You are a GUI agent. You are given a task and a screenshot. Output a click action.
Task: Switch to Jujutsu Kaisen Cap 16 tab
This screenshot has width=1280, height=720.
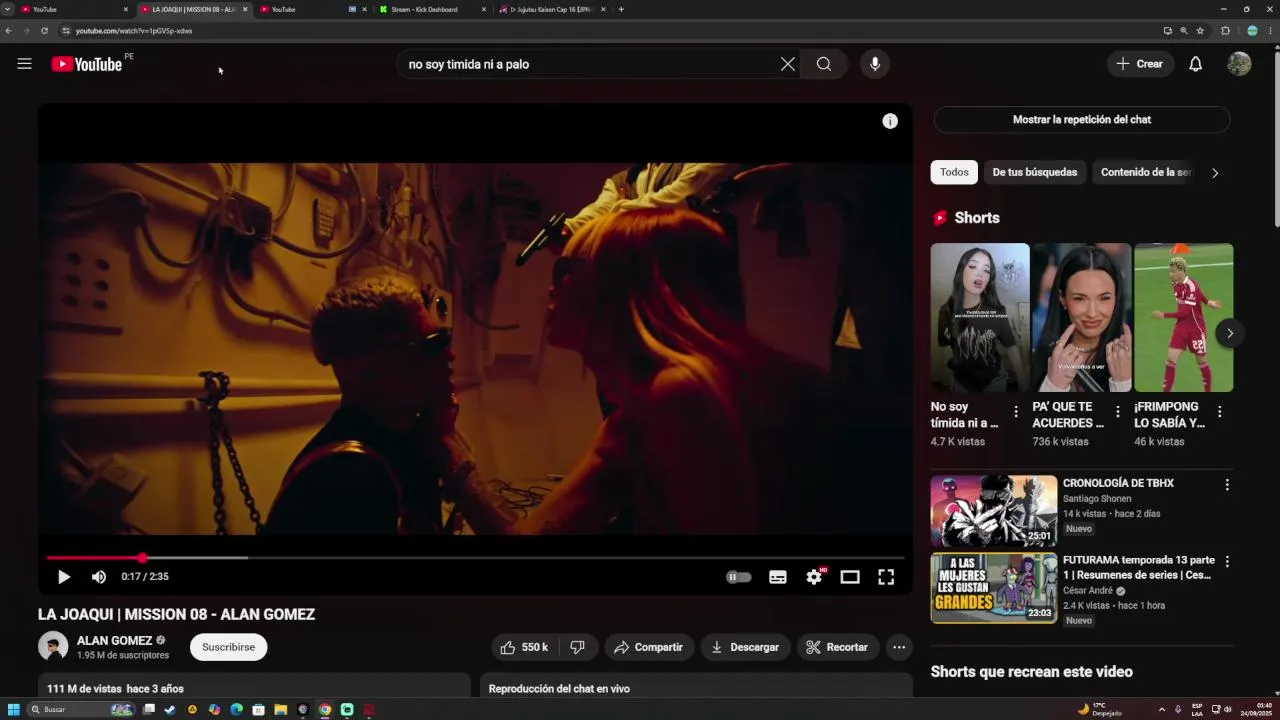(x=551, y=9)
